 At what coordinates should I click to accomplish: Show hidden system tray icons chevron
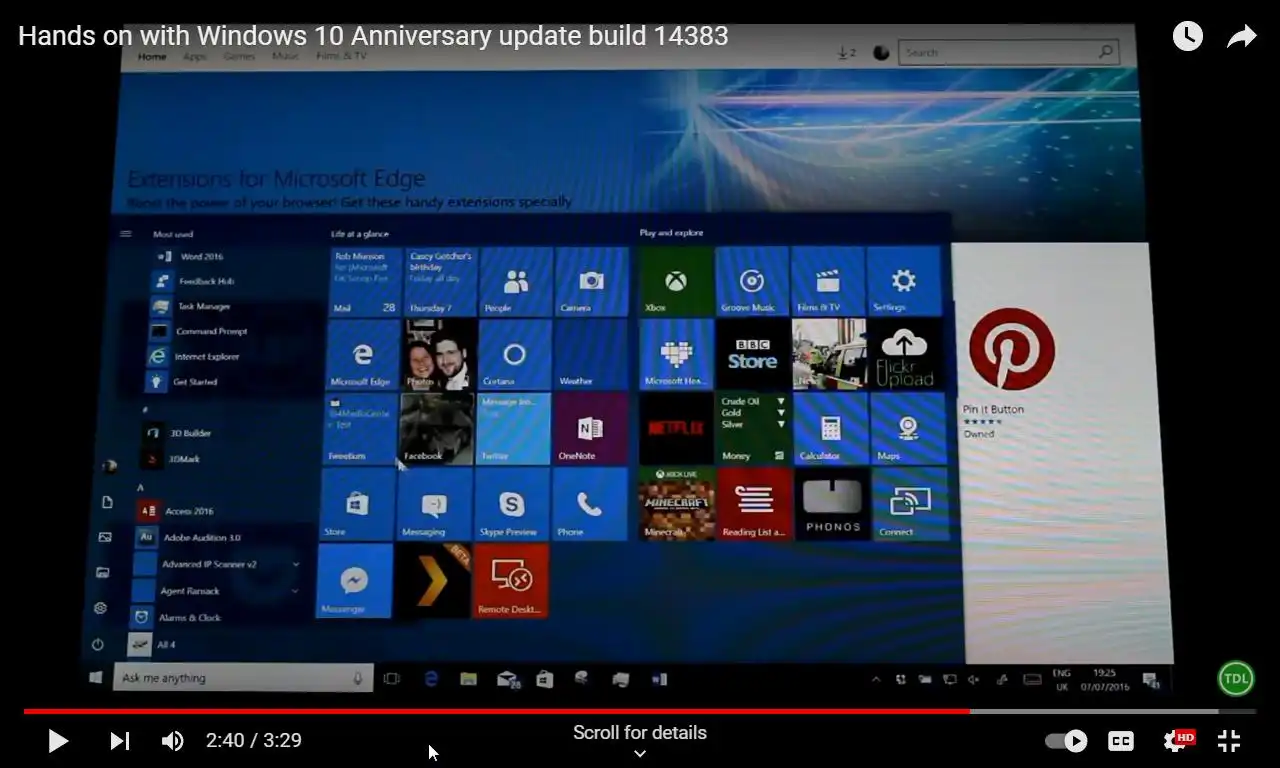pos(876,680)
